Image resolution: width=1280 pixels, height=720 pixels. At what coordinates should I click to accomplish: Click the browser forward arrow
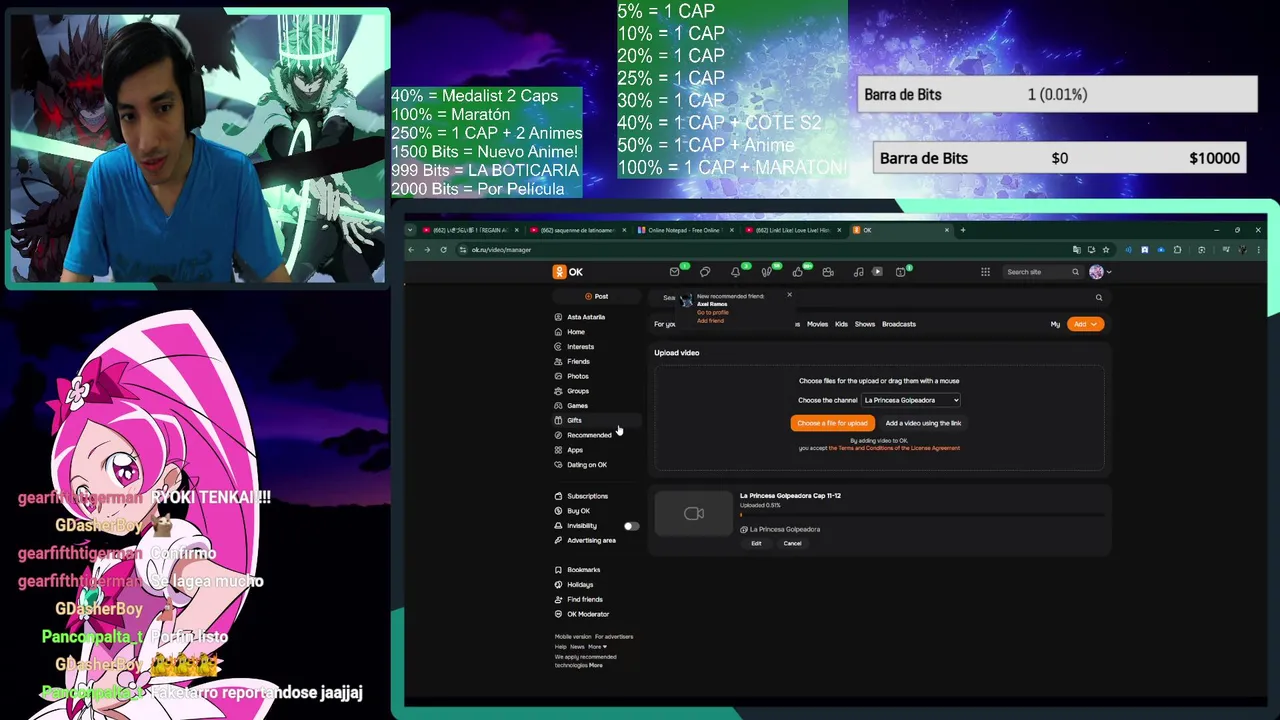pos(427,250)
